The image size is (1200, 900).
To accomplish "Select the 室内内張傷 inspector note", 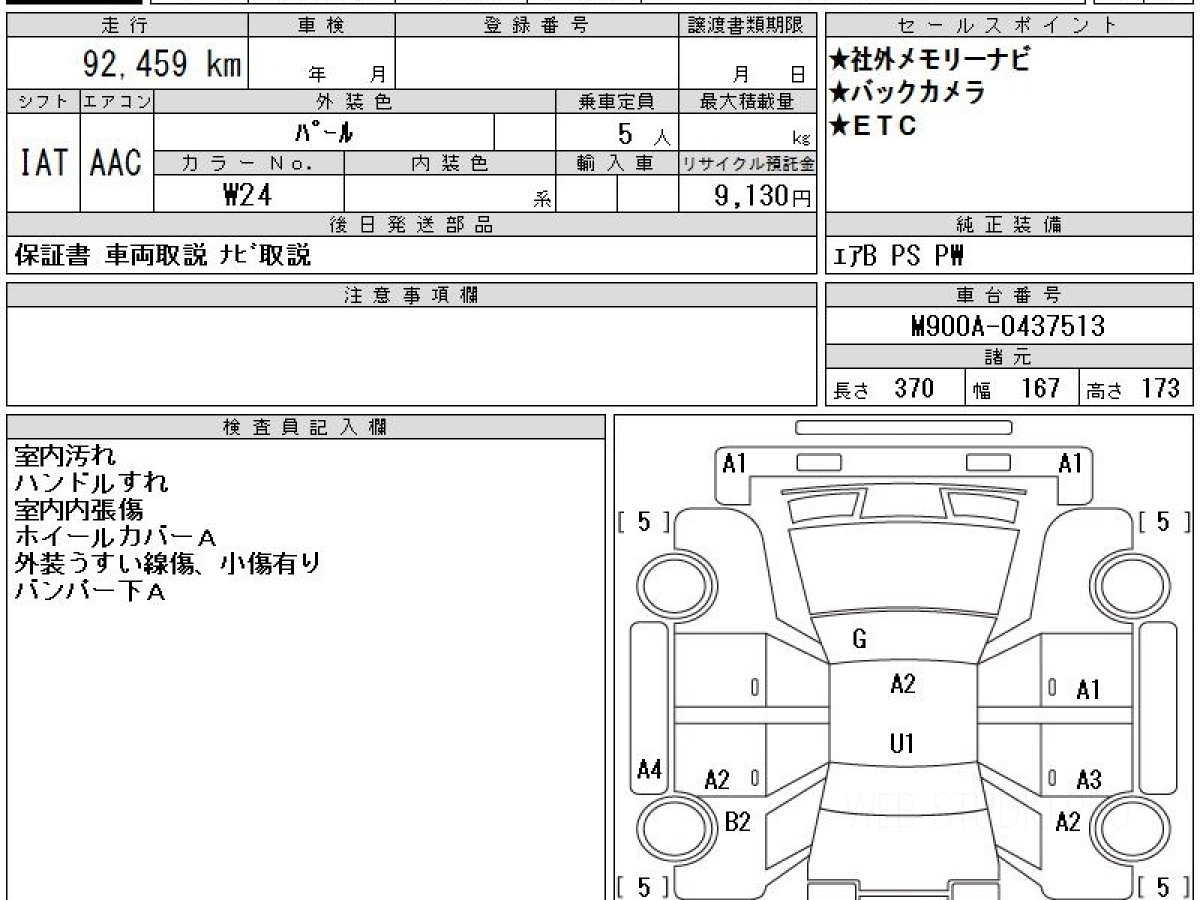I will [78, 511].
